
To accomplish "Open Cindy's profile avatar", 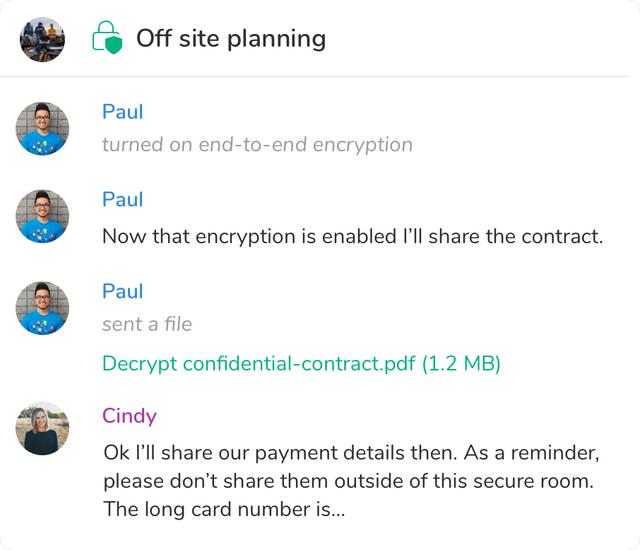I will click(x=42, y=429).
